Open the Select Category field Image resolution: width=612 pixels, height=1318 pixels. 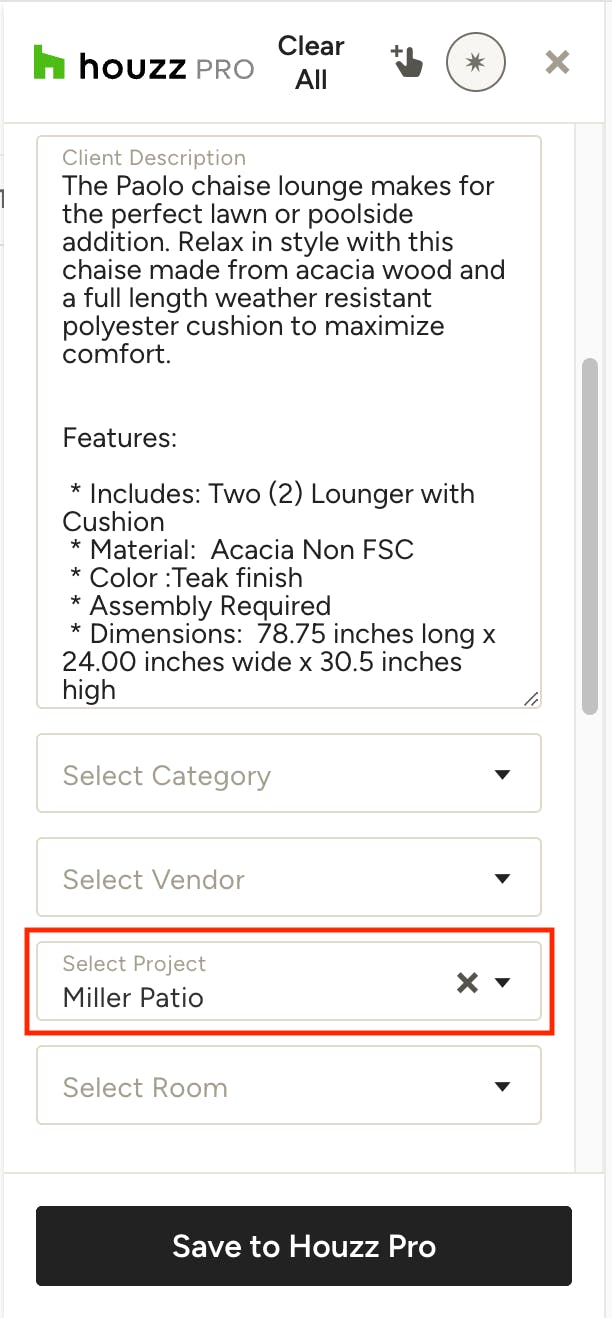pyautogui.click(x=289, y=773)
